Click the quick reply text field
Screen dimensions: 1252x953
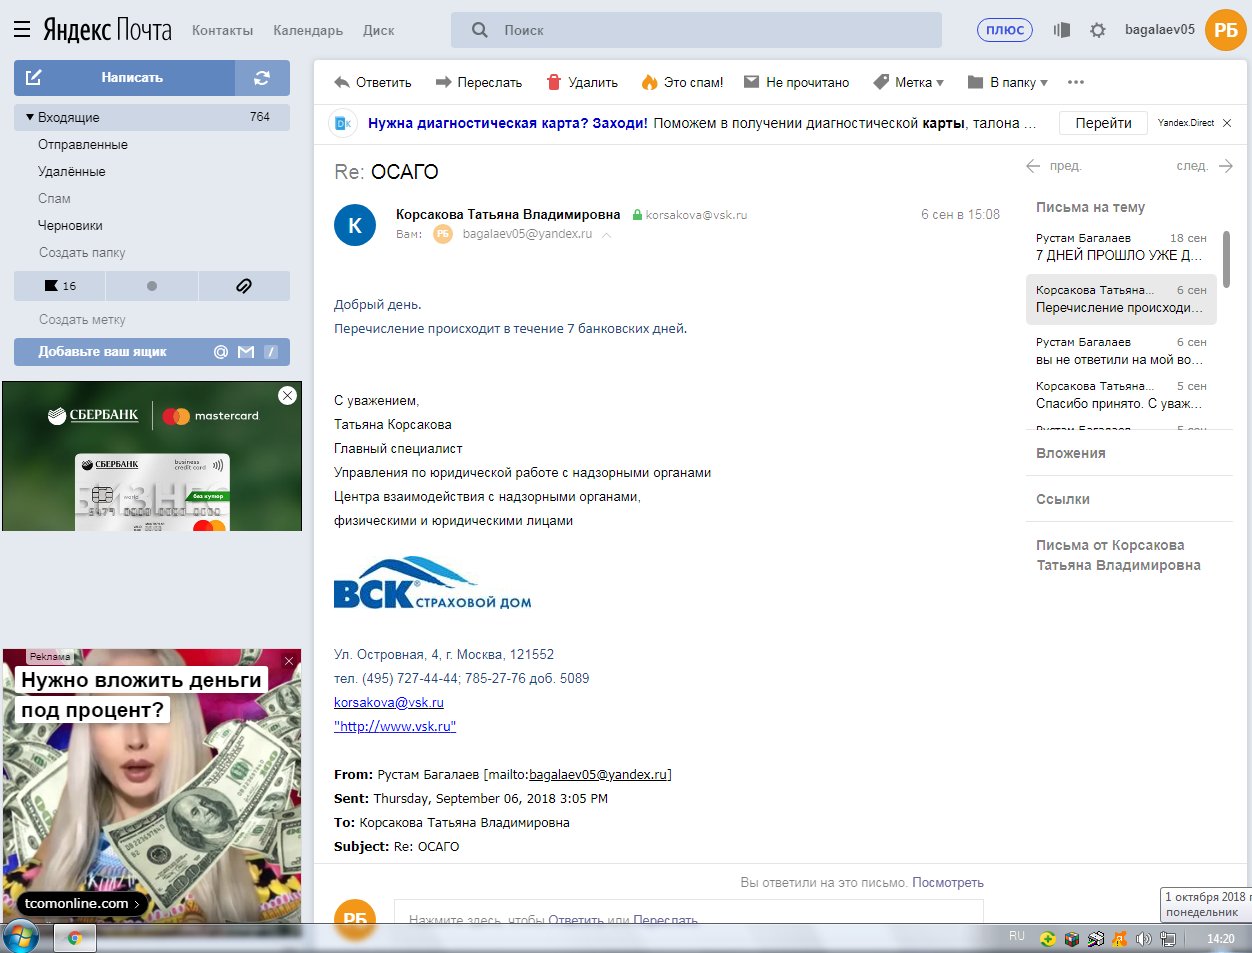tap(688, 912)
